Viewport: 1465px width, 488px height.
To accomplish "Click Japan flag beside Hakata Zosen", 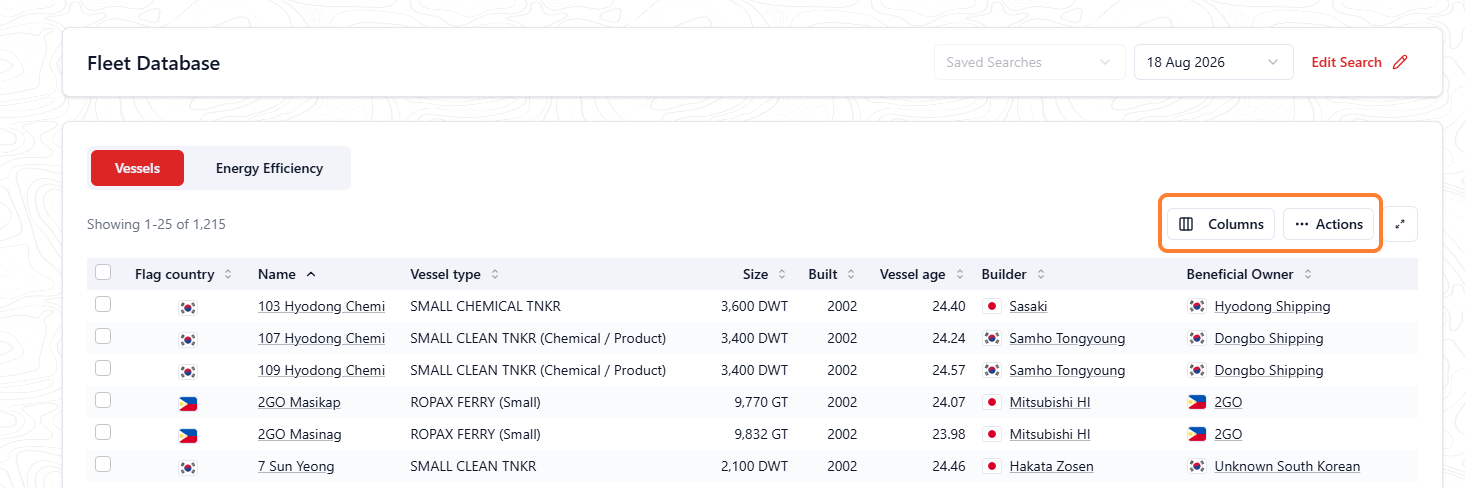I will tap(992, 466).
